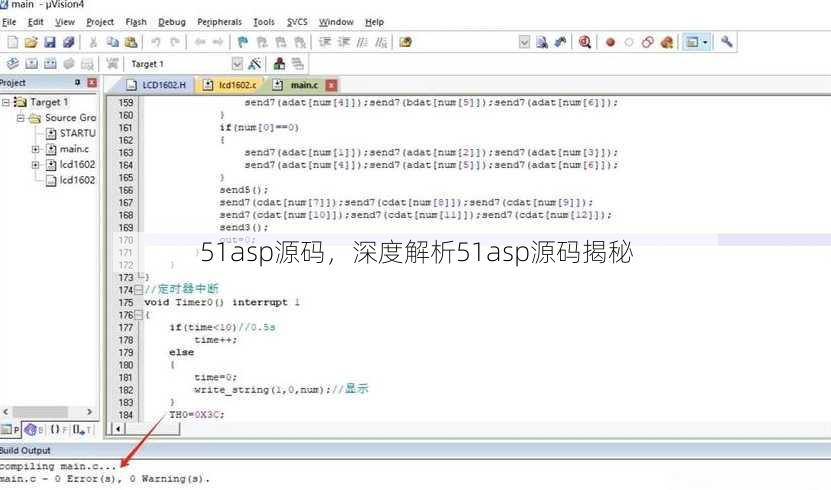Switch to the Templates tab in project panel

tap(83, 430)
